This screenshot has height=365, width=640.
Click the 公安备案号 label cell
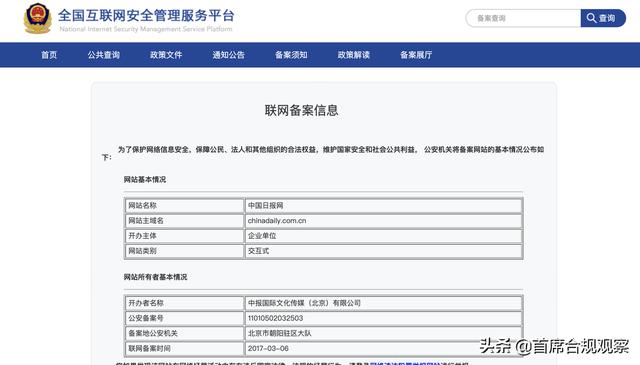(184, 318)
